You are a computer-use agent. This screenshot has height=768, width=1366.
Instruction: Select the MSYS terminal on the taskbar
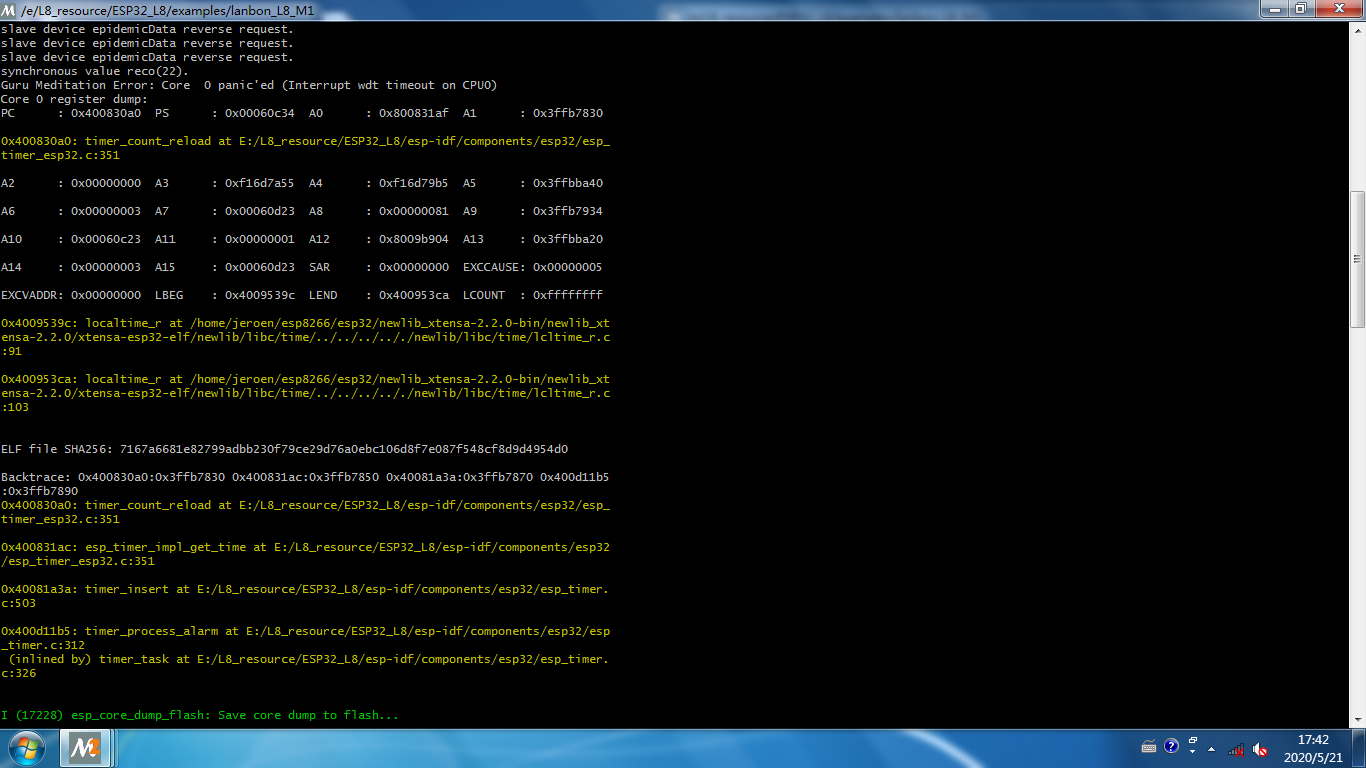click(x=85, y=747)
